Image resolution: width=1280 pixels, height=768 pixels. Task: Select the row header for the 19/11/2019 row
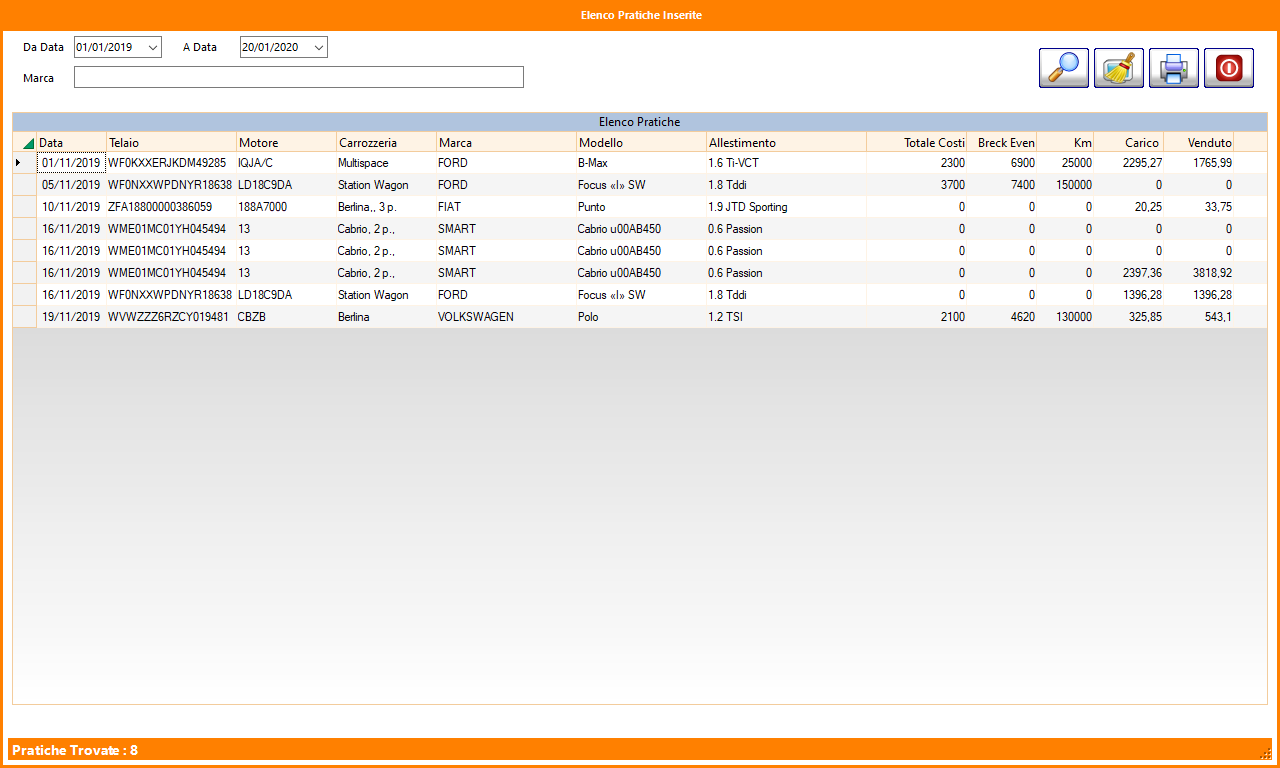pyautogui.click(x=25, y=316)
